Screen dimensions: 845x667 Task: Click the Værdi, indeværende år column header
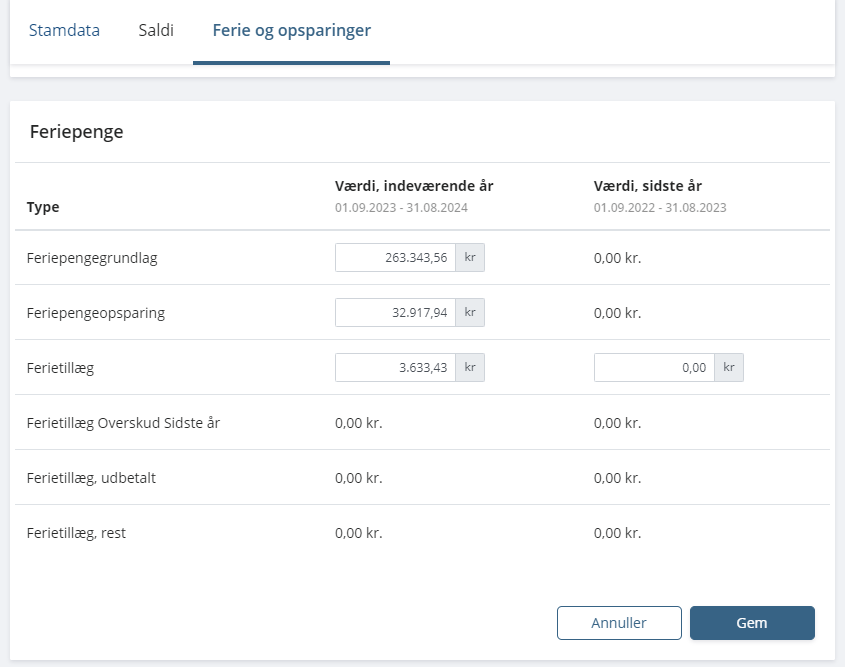click(x=414, y=186)
